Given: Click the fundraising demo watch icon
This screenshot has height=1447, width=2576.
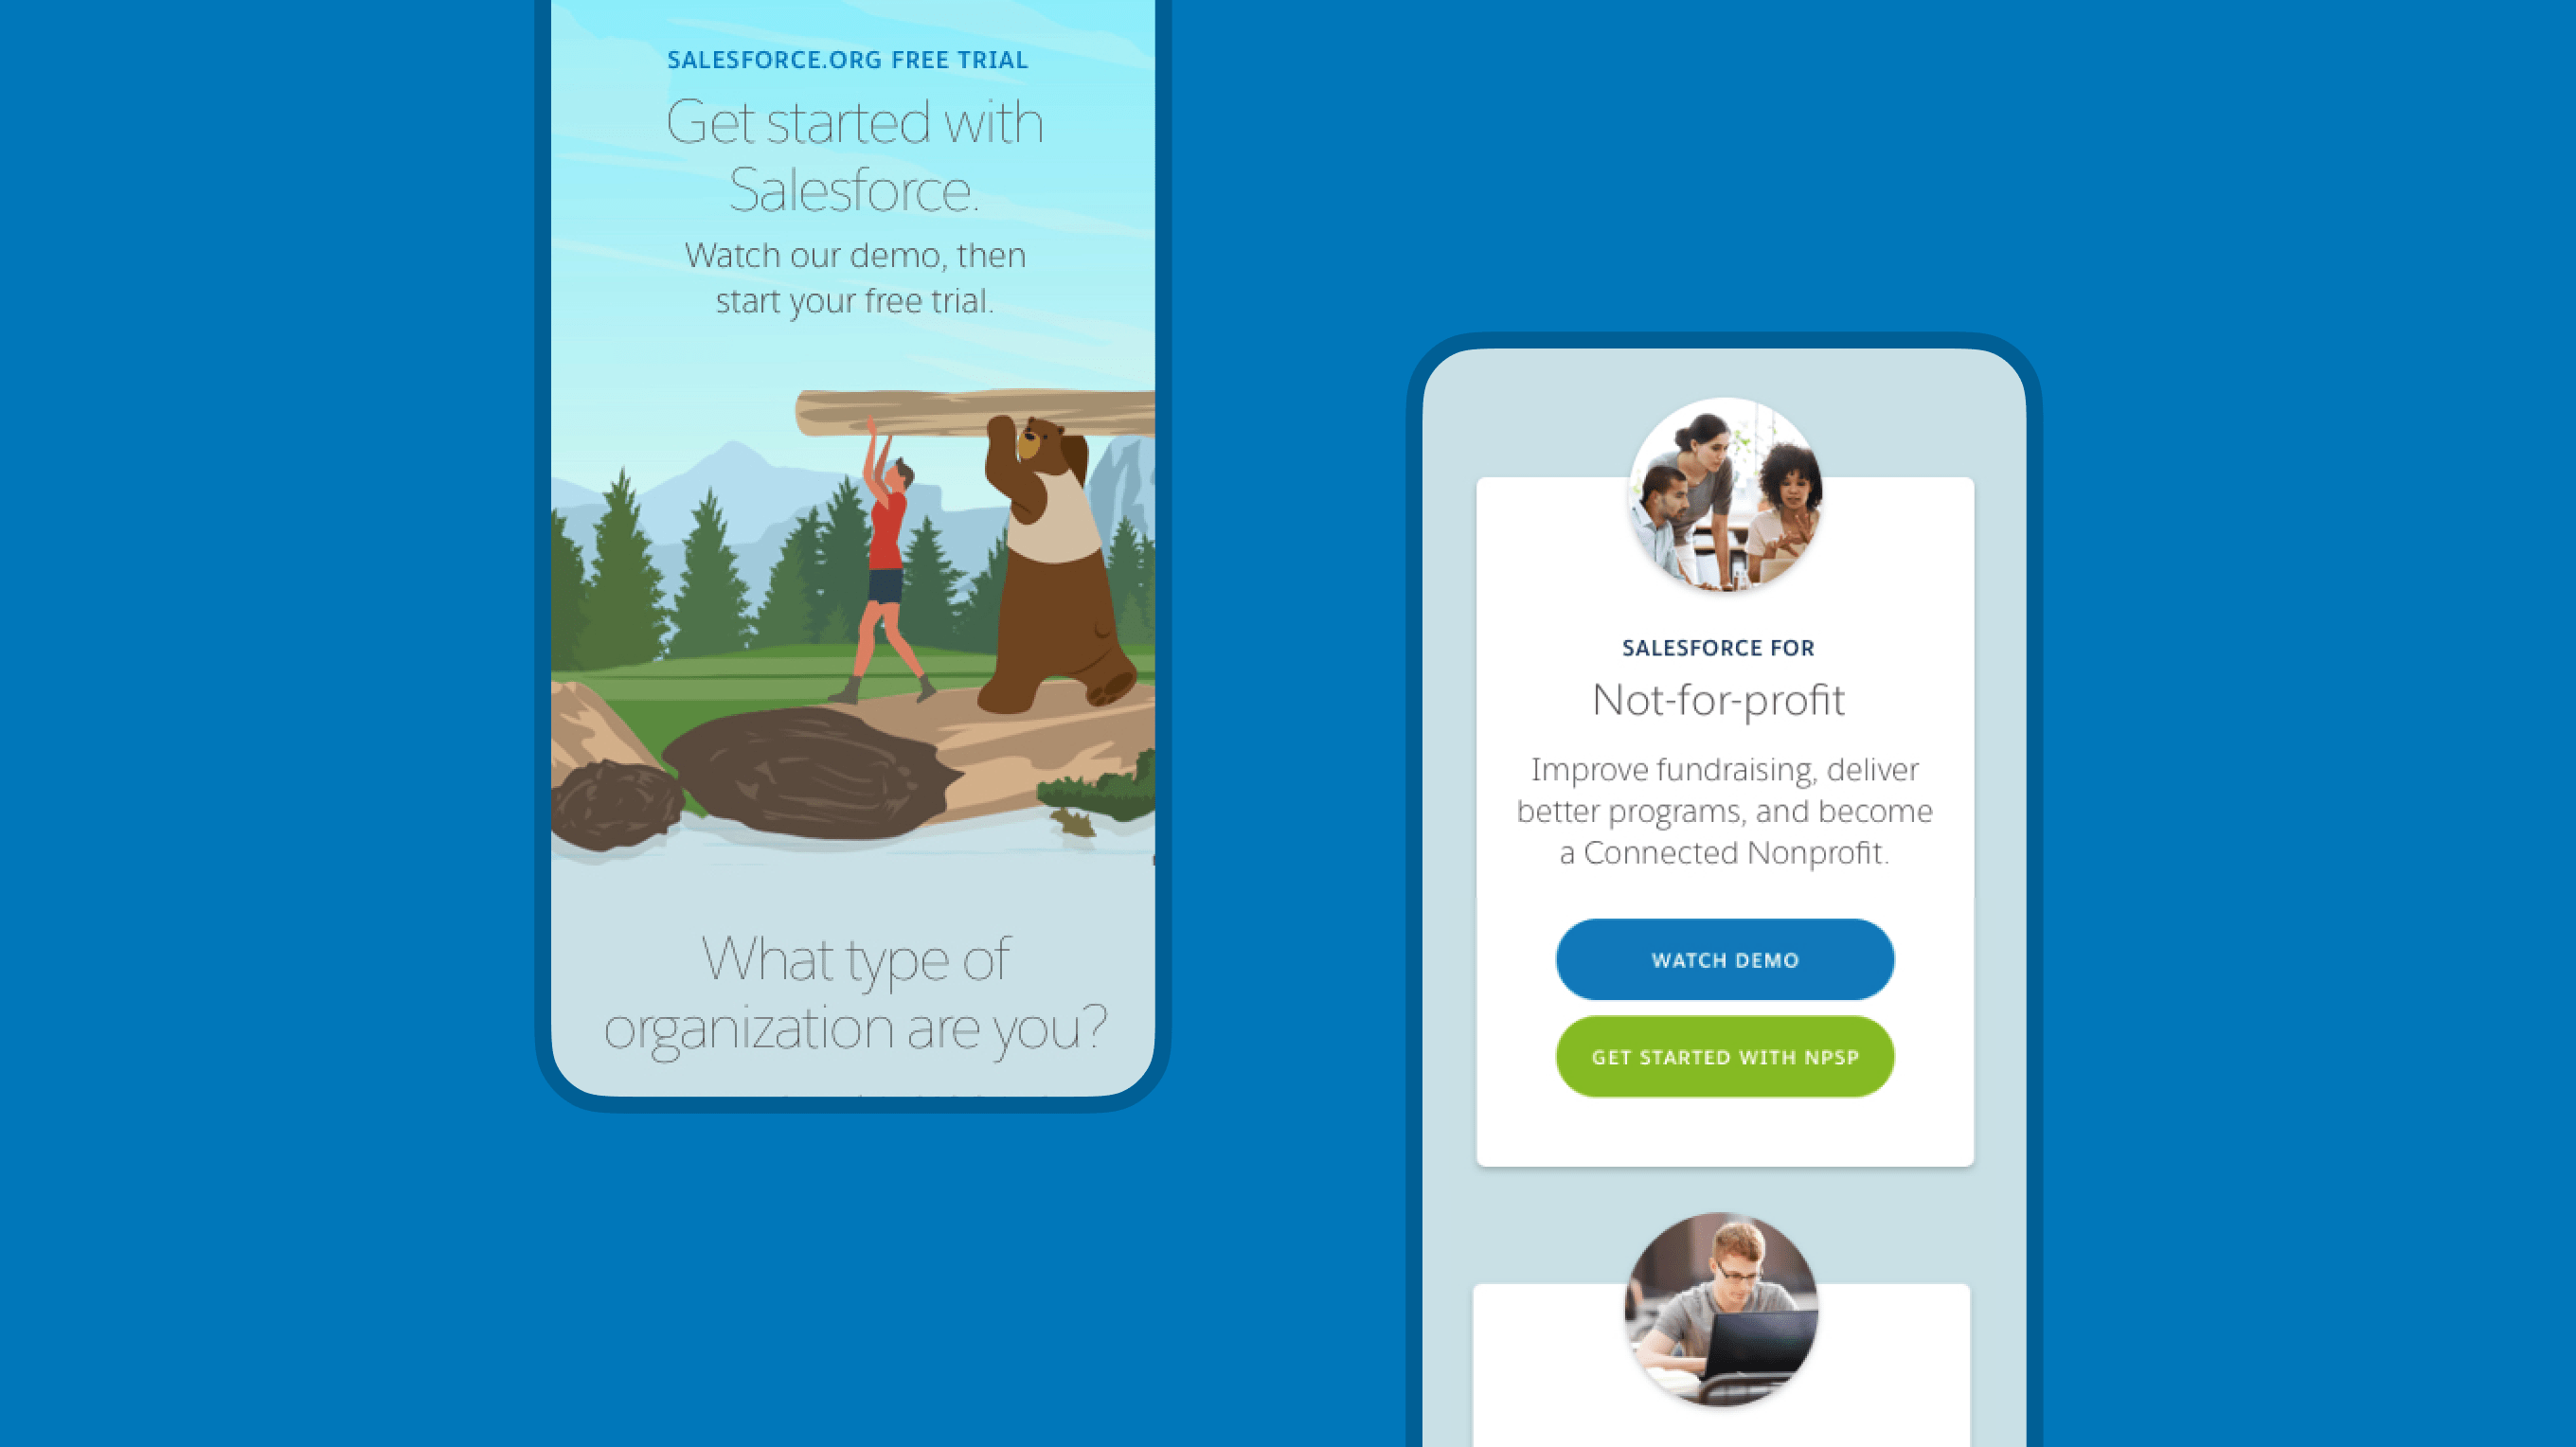Looking at the screenshot, I should pos(1725,958).
